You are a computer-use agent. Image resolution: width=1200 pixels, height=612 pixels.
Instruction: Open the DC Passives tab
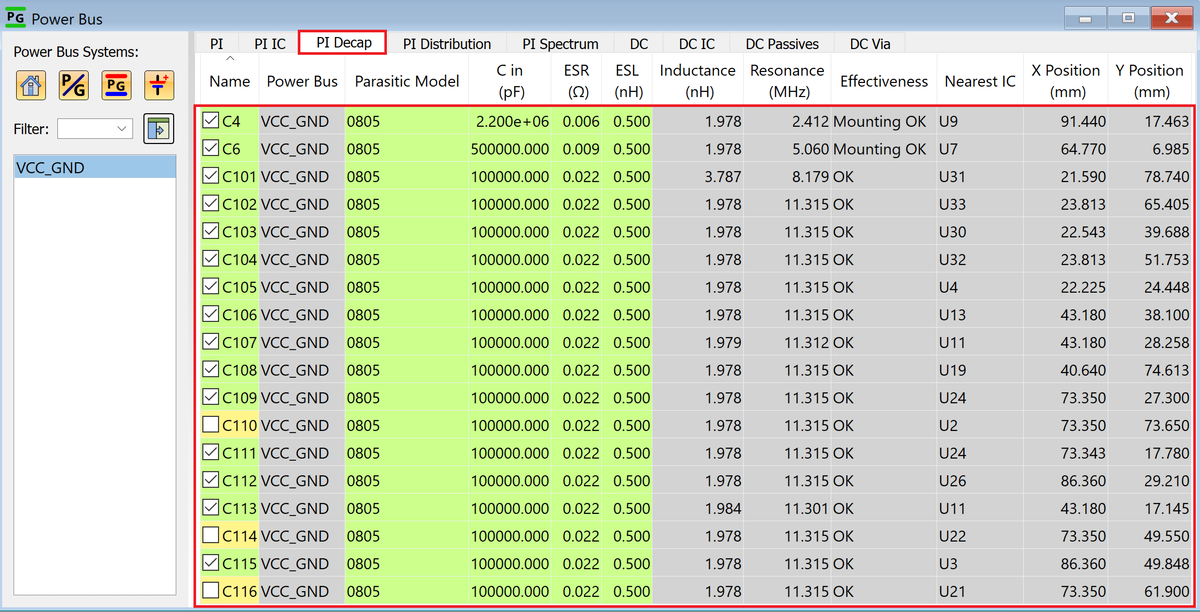click(x=782, y=44)
